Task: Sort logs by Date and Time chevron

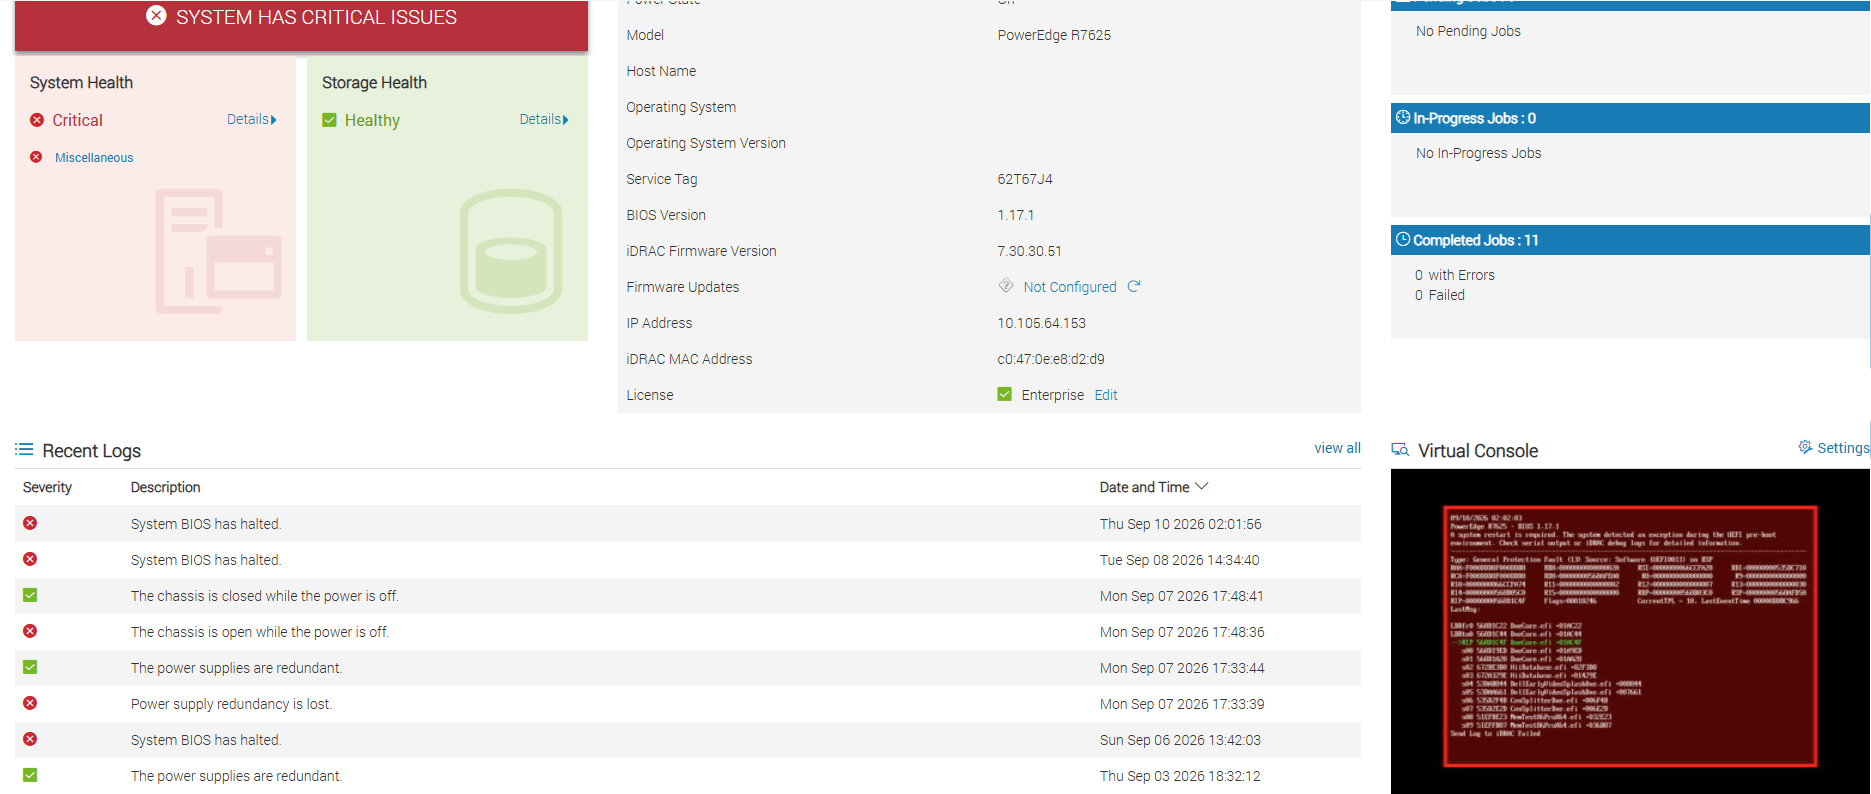Action: coord(1202,486)
